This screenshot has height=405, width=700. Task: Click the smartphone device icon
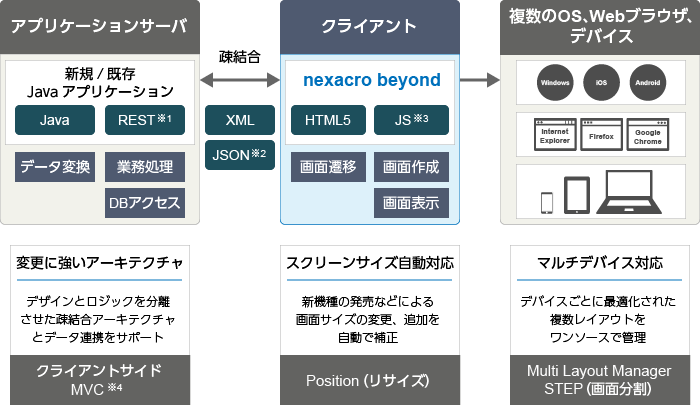(547, 203)
